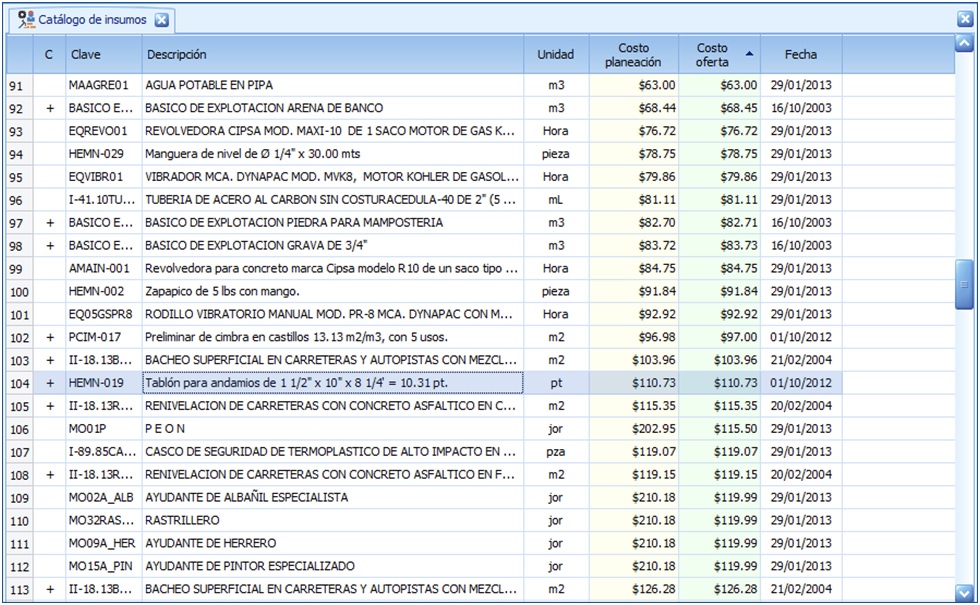Select the RASTRILLERO row description

click(182, 521)
